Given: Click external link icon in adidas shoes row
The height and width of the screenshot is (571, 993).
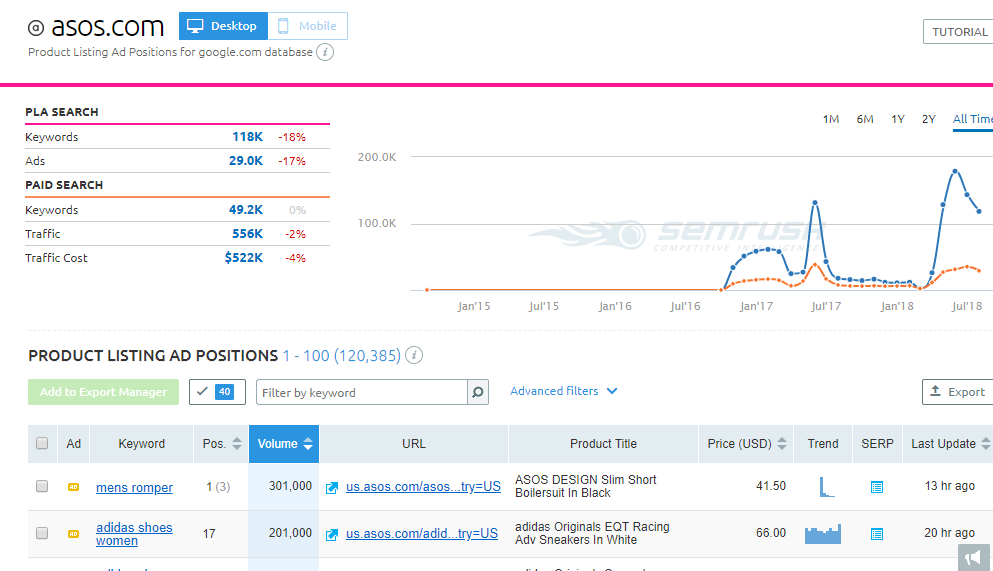Looking at the screenshot, I should (x=332, y=535).
